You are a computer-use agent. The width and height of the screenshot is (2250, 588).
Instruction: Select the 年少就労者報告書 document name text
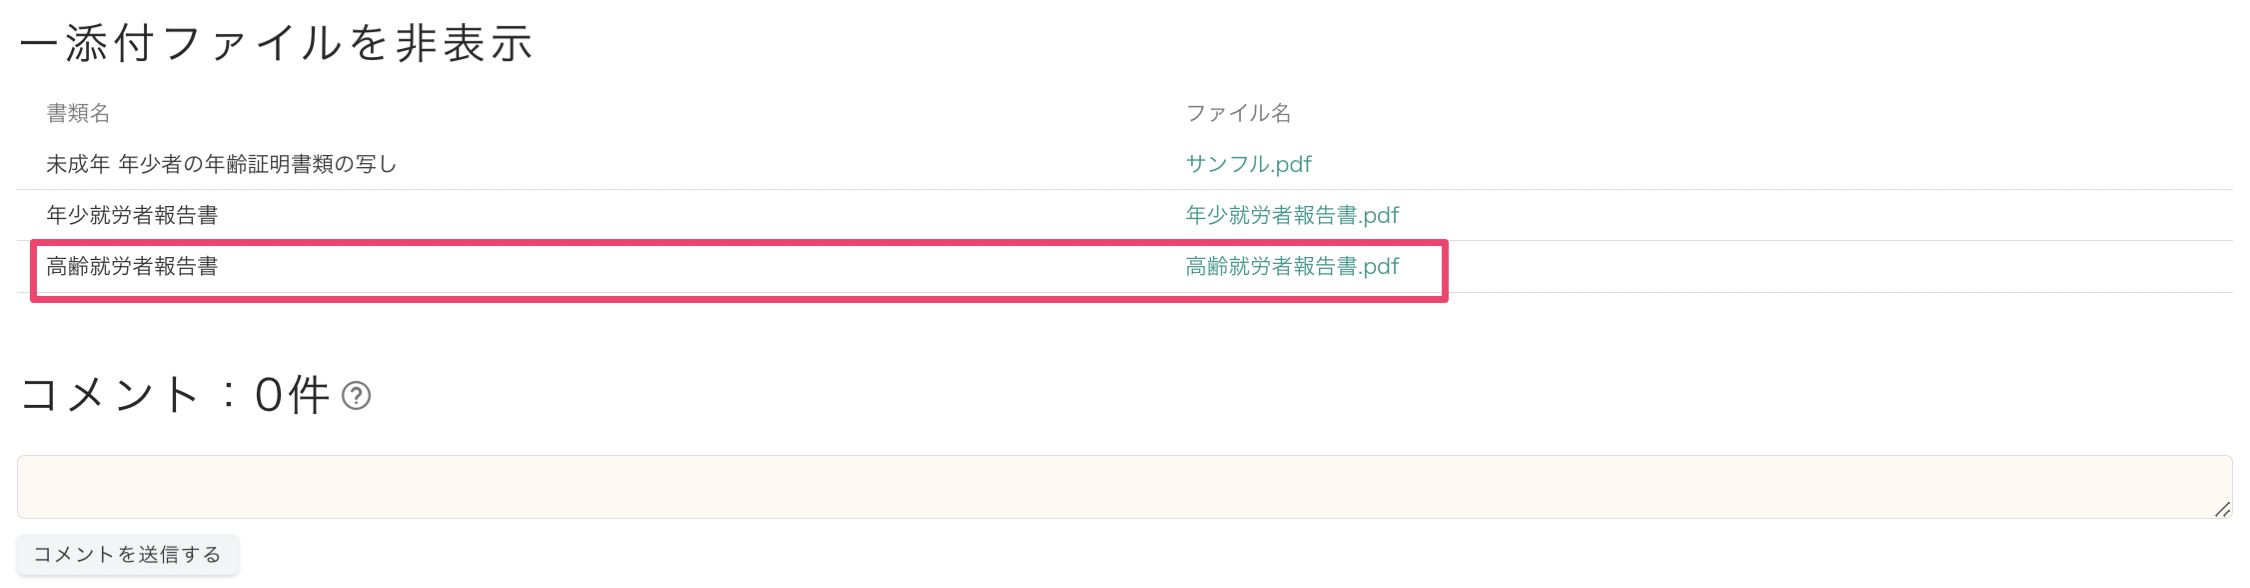coord(132,215)
